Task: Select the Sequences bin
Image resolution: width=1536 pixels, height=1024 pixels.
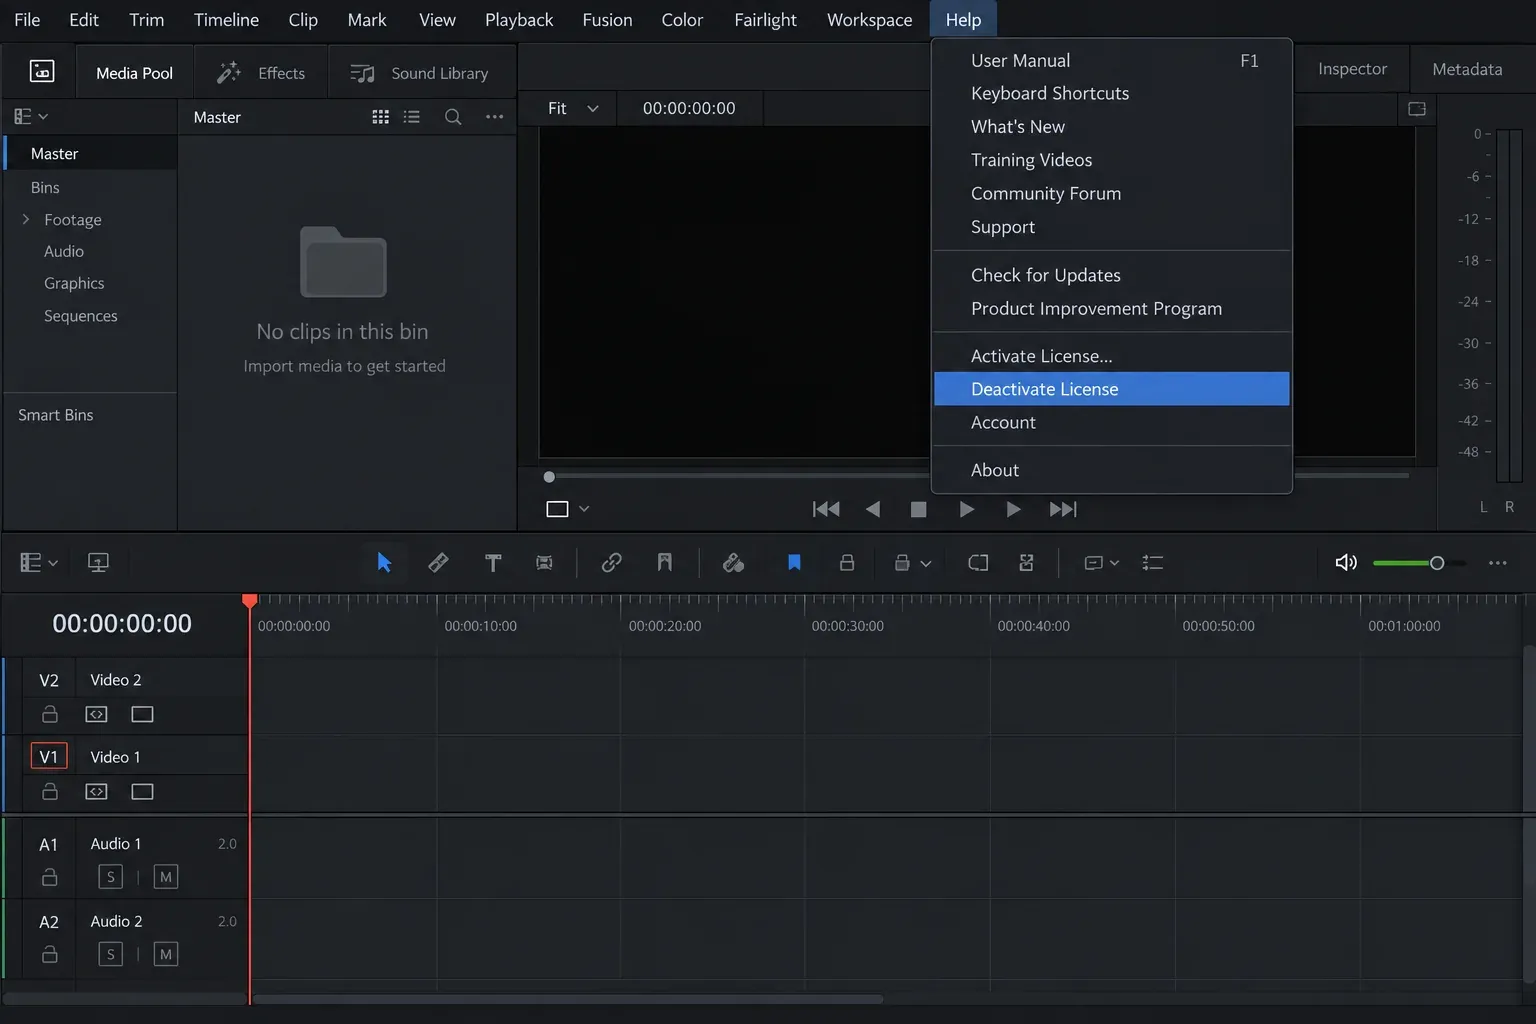Action: tap(81, 316)
